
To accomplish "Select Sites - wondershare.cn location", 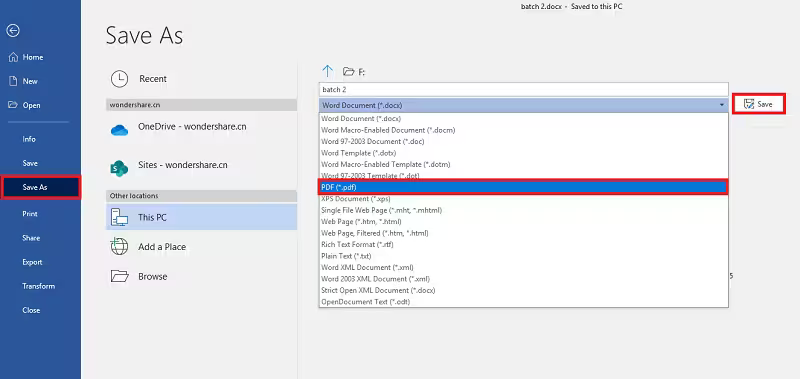I will (x=201, y=168).
